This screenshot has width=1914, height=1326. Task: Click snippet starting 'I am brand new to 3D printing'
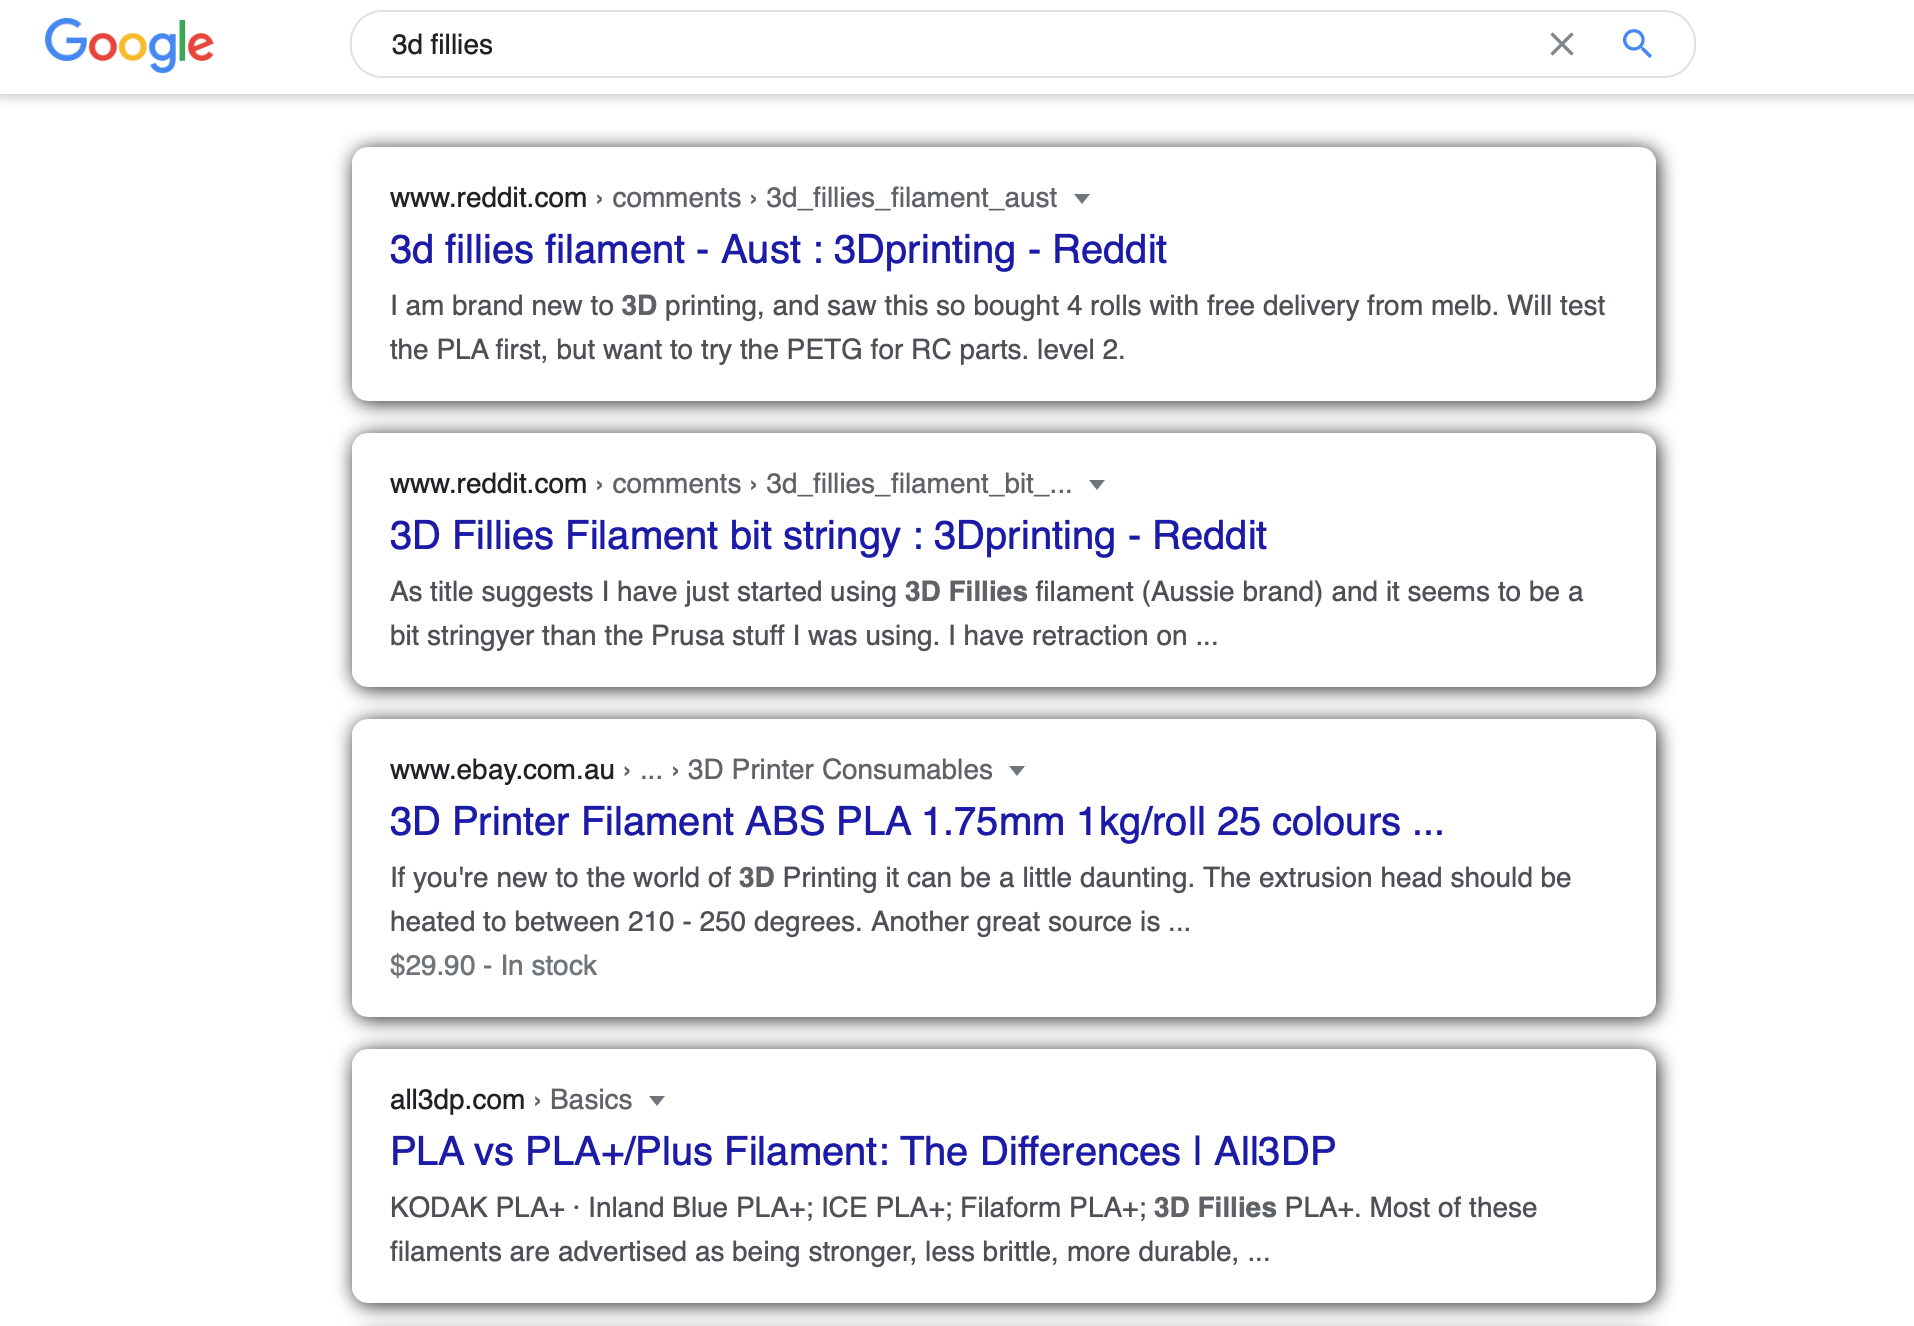997,328
